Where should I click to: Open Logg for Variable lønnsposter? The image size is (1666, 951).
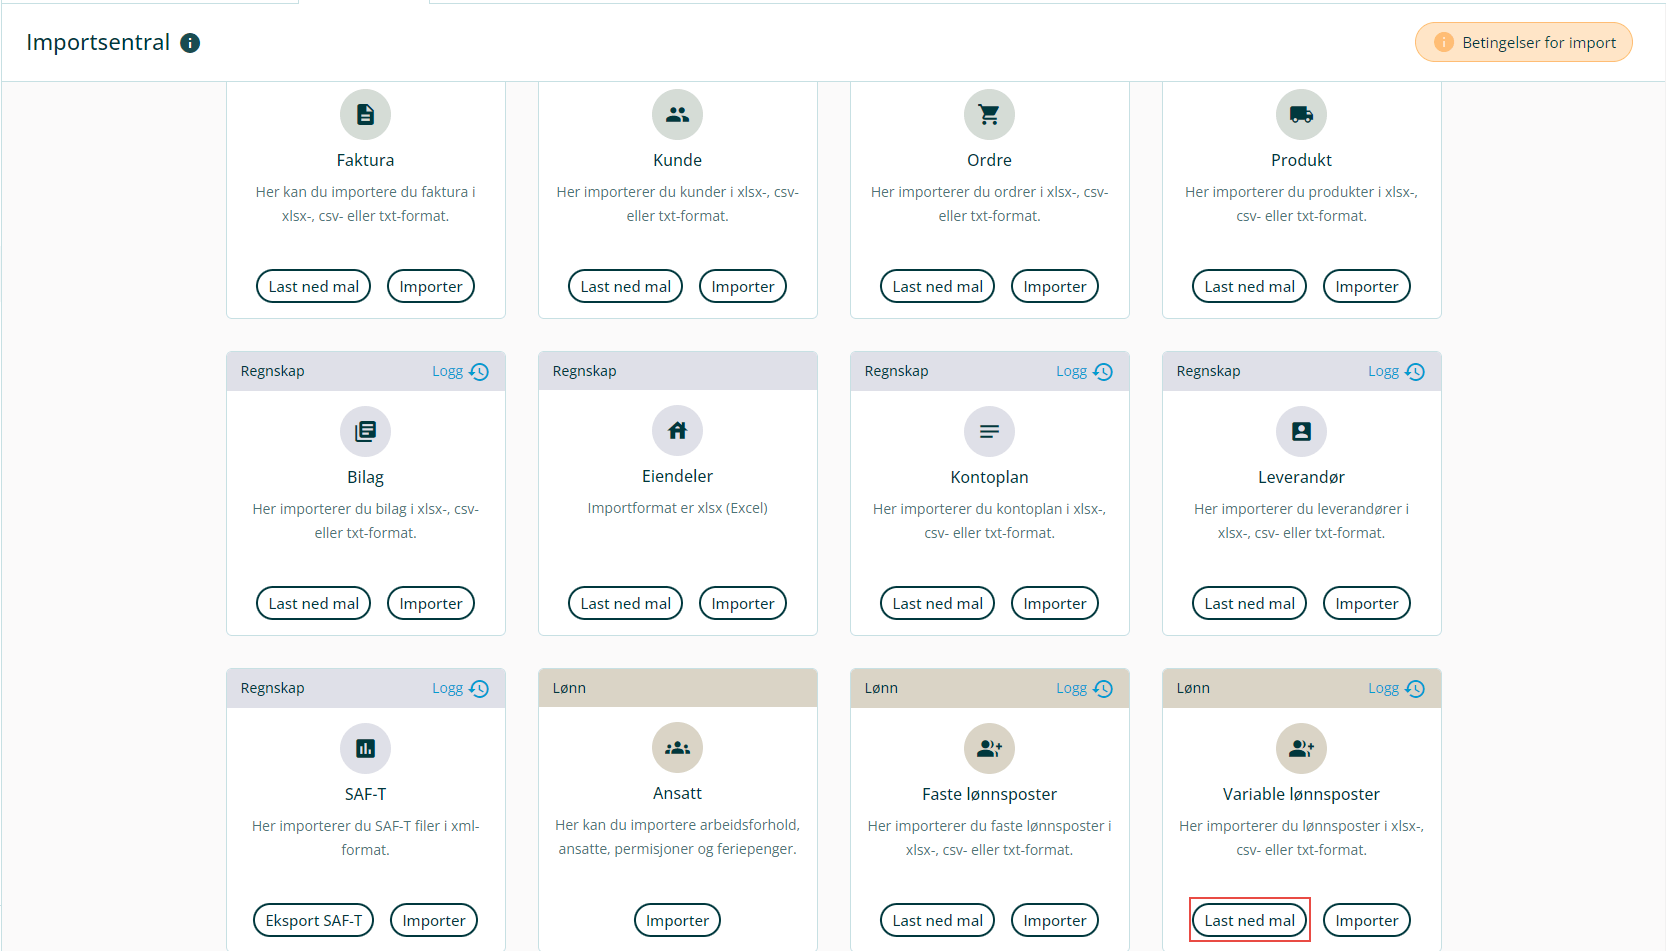point(1395,689)
